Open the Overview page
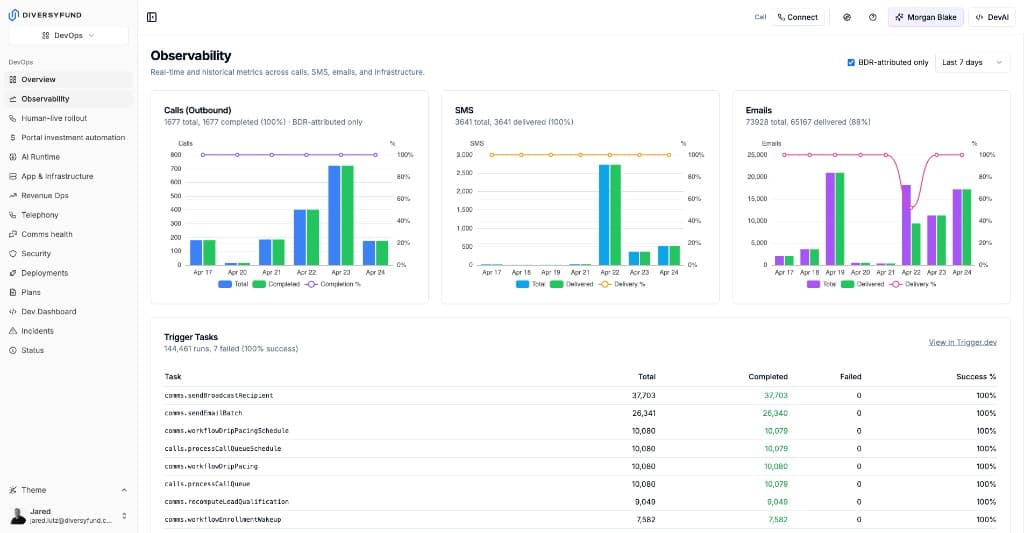The width and height of the screenshot is (1024, 533). point(69,80)
